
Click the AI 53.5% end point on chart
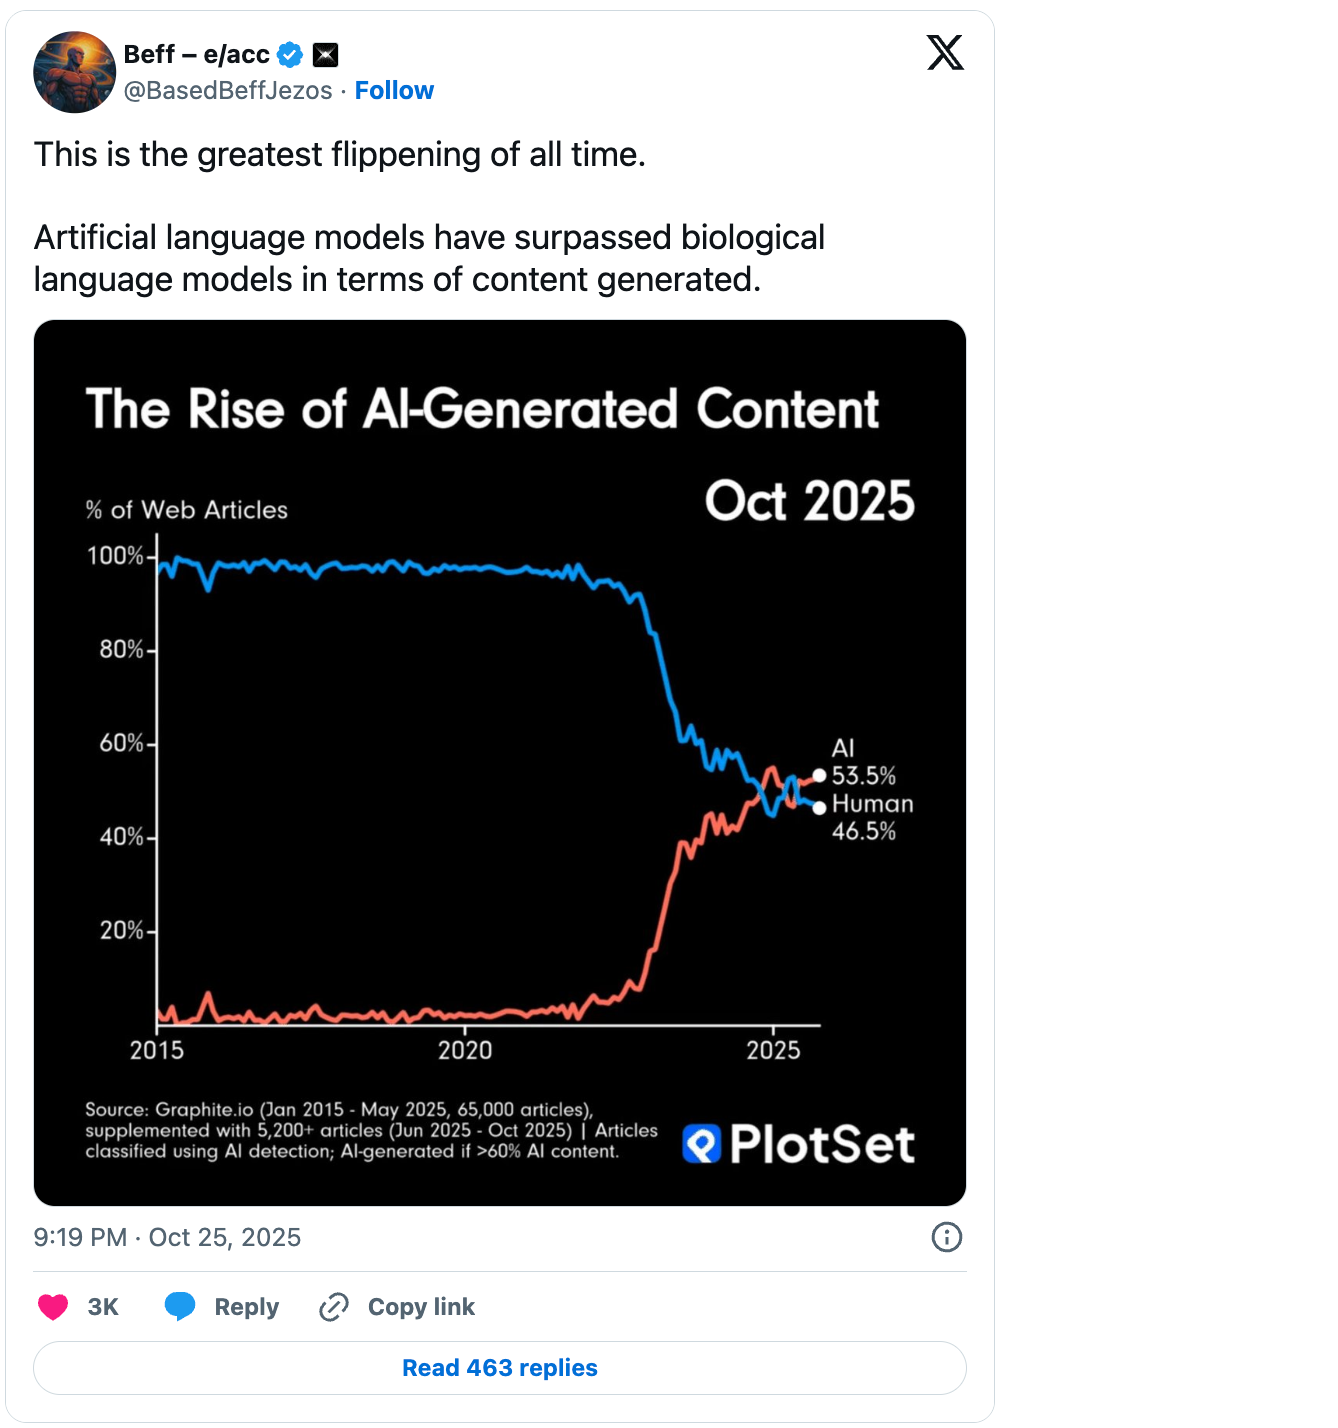pos(819,775)
